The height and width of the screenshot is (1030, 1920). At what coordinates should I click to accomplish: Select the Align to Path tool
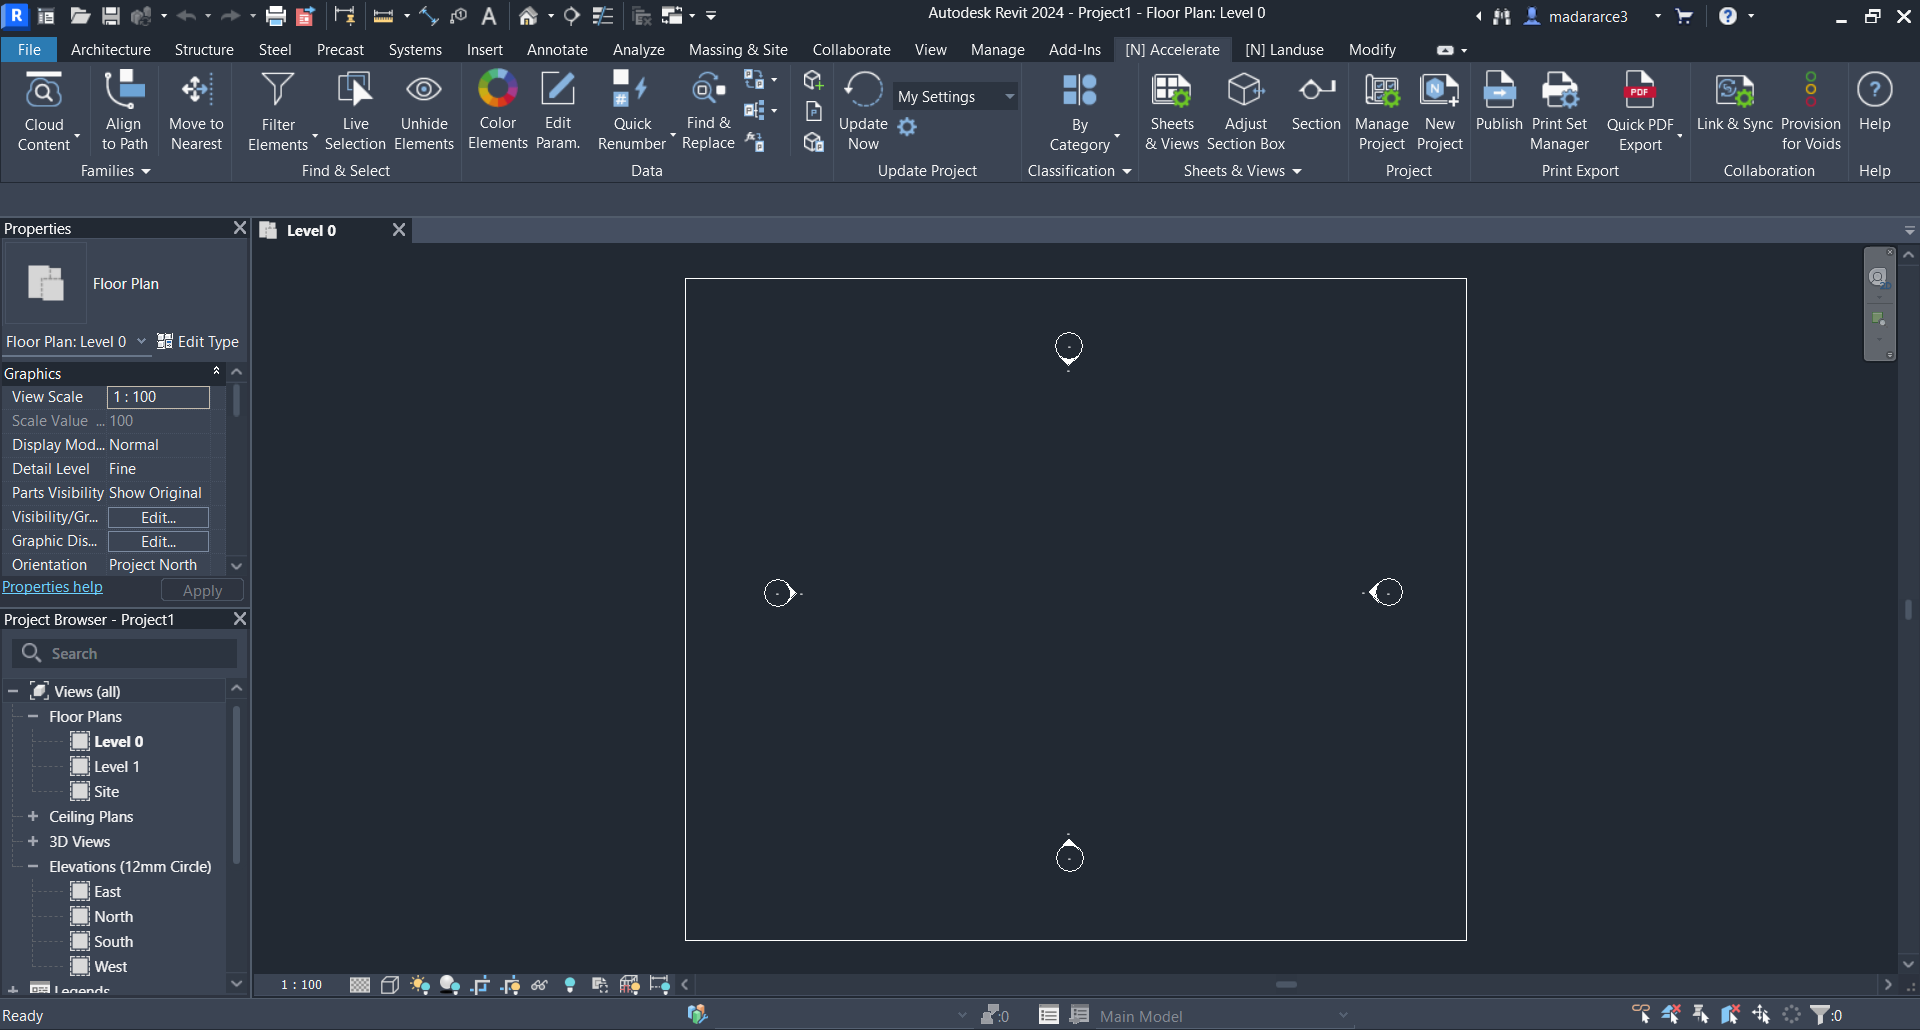coord(124,111)
